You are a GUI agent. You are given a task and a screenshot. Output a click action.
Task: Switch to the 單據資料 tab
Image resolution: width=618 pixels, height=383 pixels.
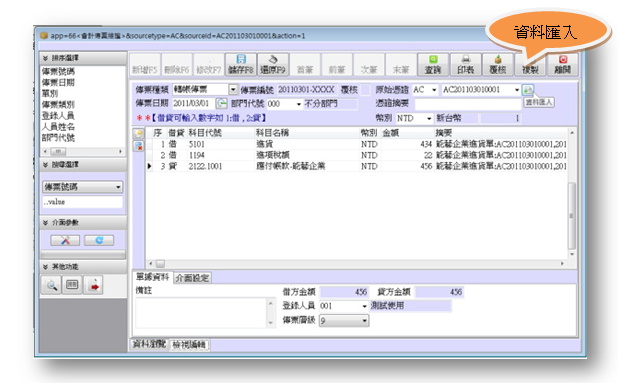[x=152, y=277]
